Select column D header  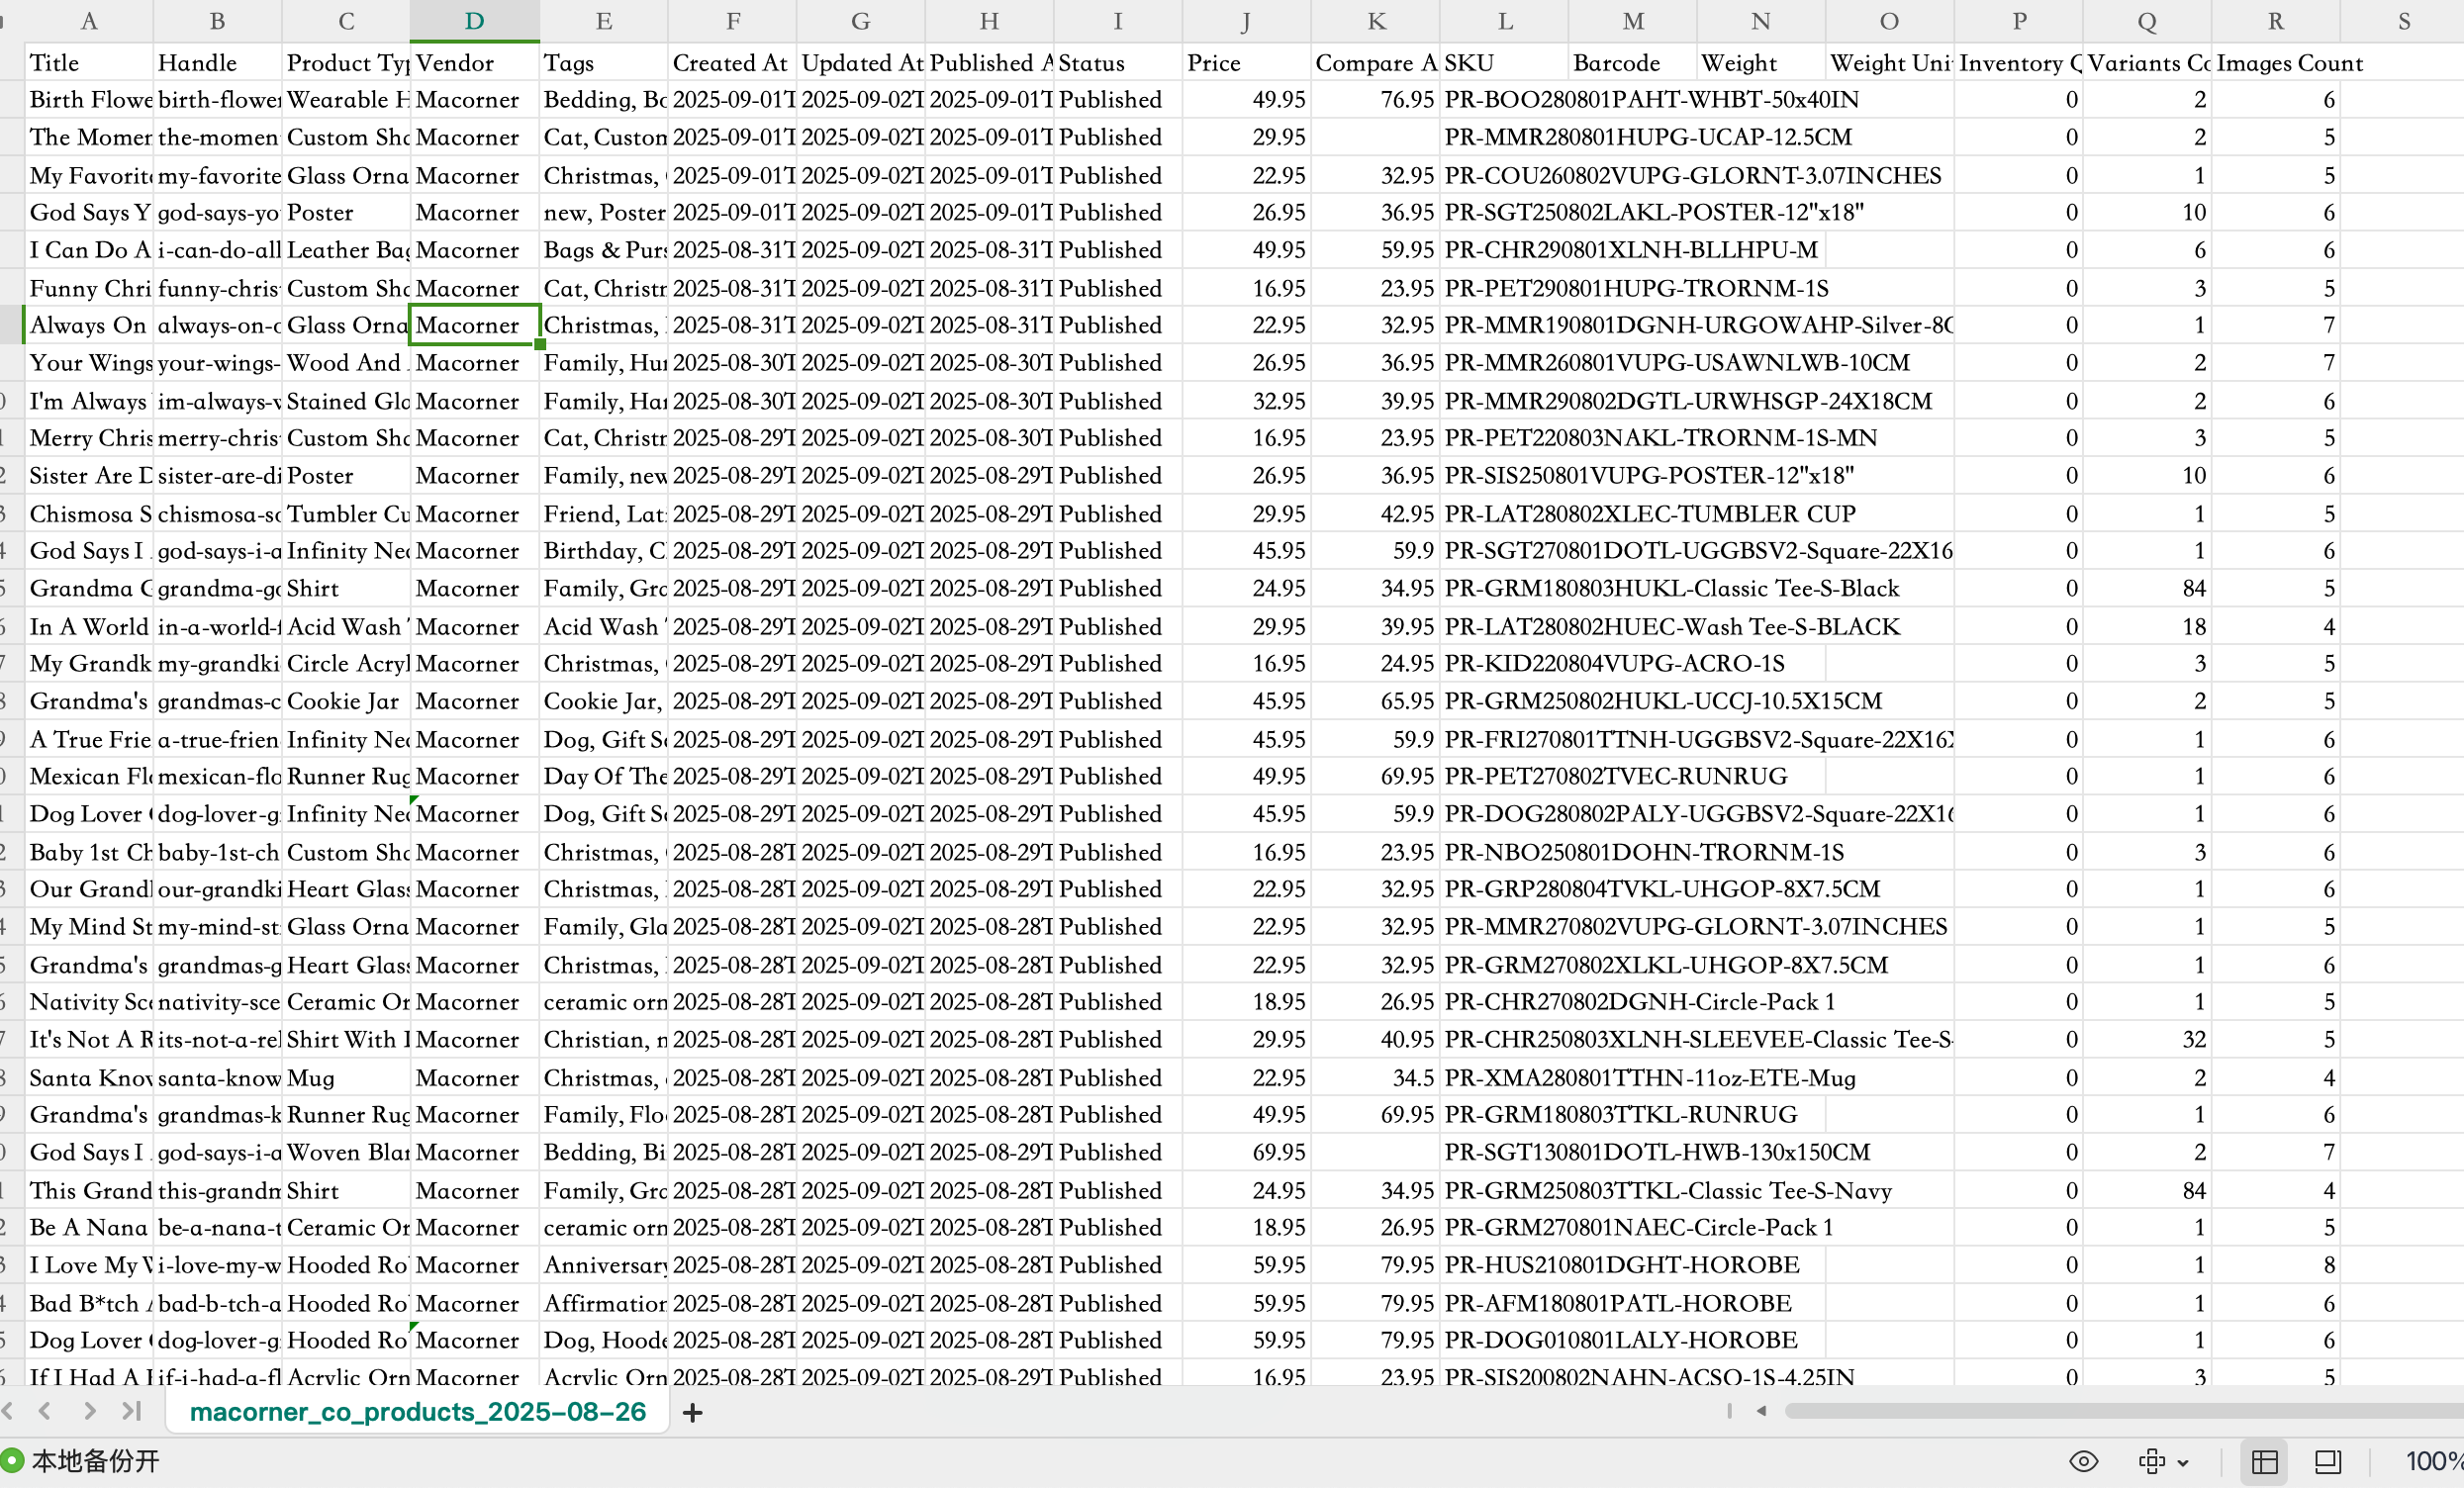(474, 21)
